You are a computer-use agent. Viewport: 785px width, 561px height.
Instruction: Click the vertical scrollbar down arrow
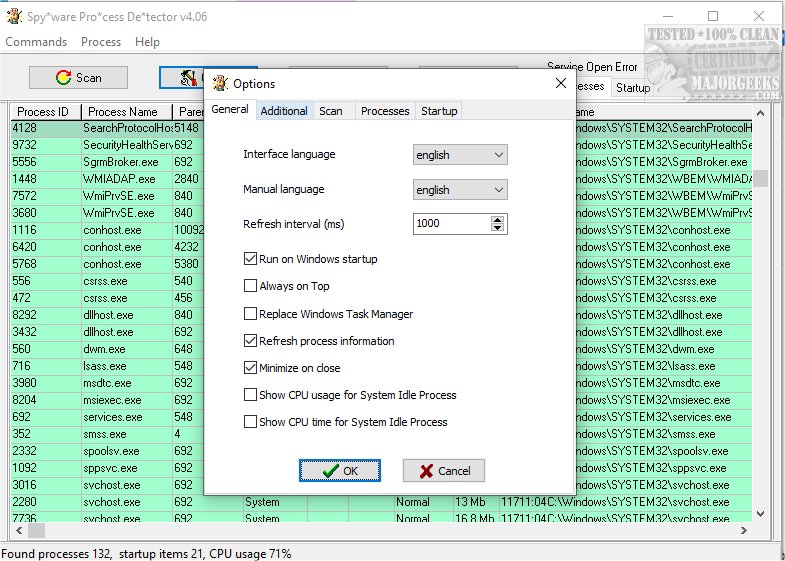pos(760,513)
